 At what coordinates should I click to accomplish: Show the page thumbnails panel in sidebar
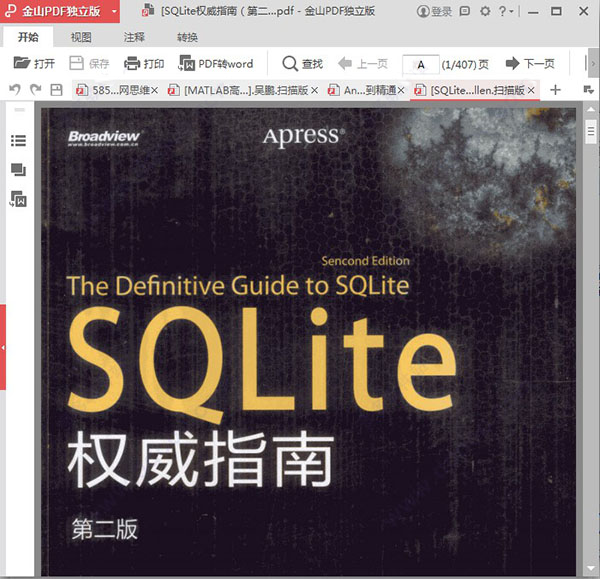tap(18, 170)
